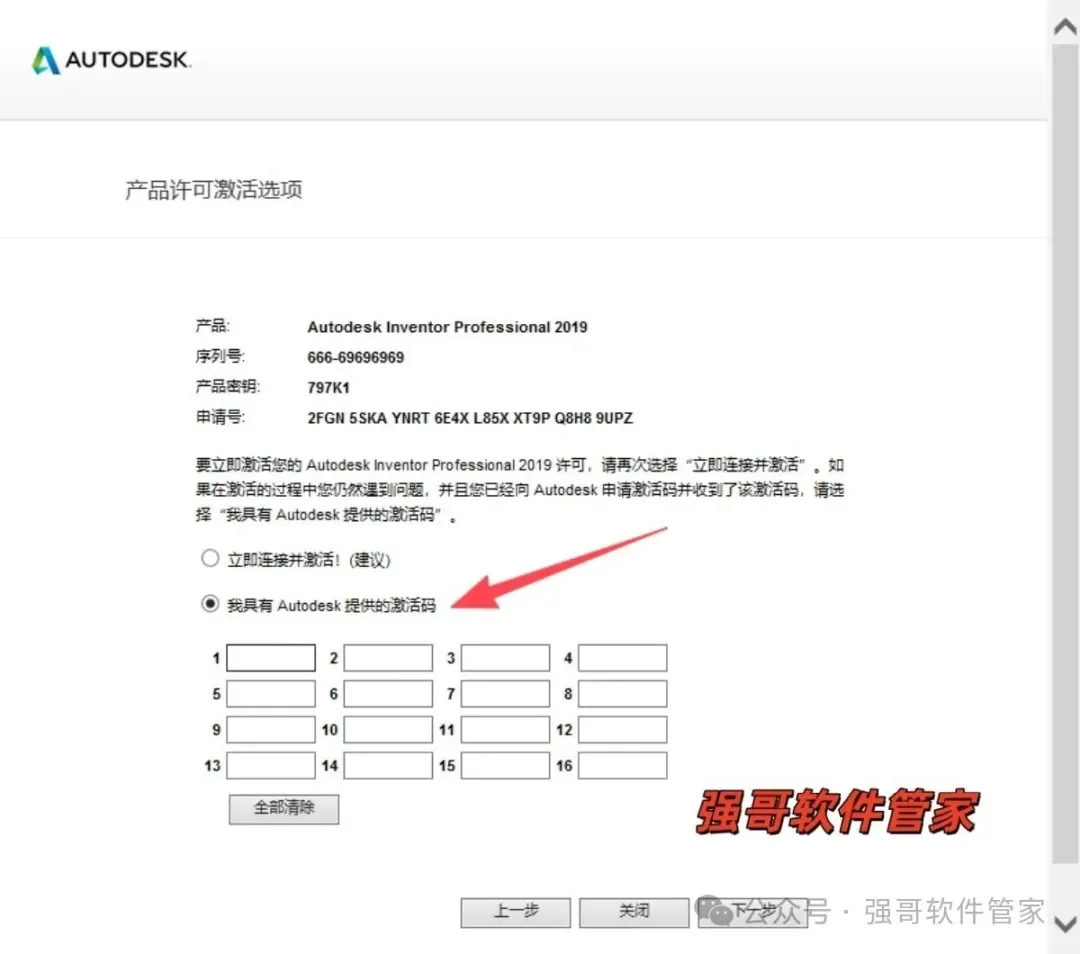Click the 产品密钥 label
The width and height of the screenshot is (1080, 954).
(227, 386)
